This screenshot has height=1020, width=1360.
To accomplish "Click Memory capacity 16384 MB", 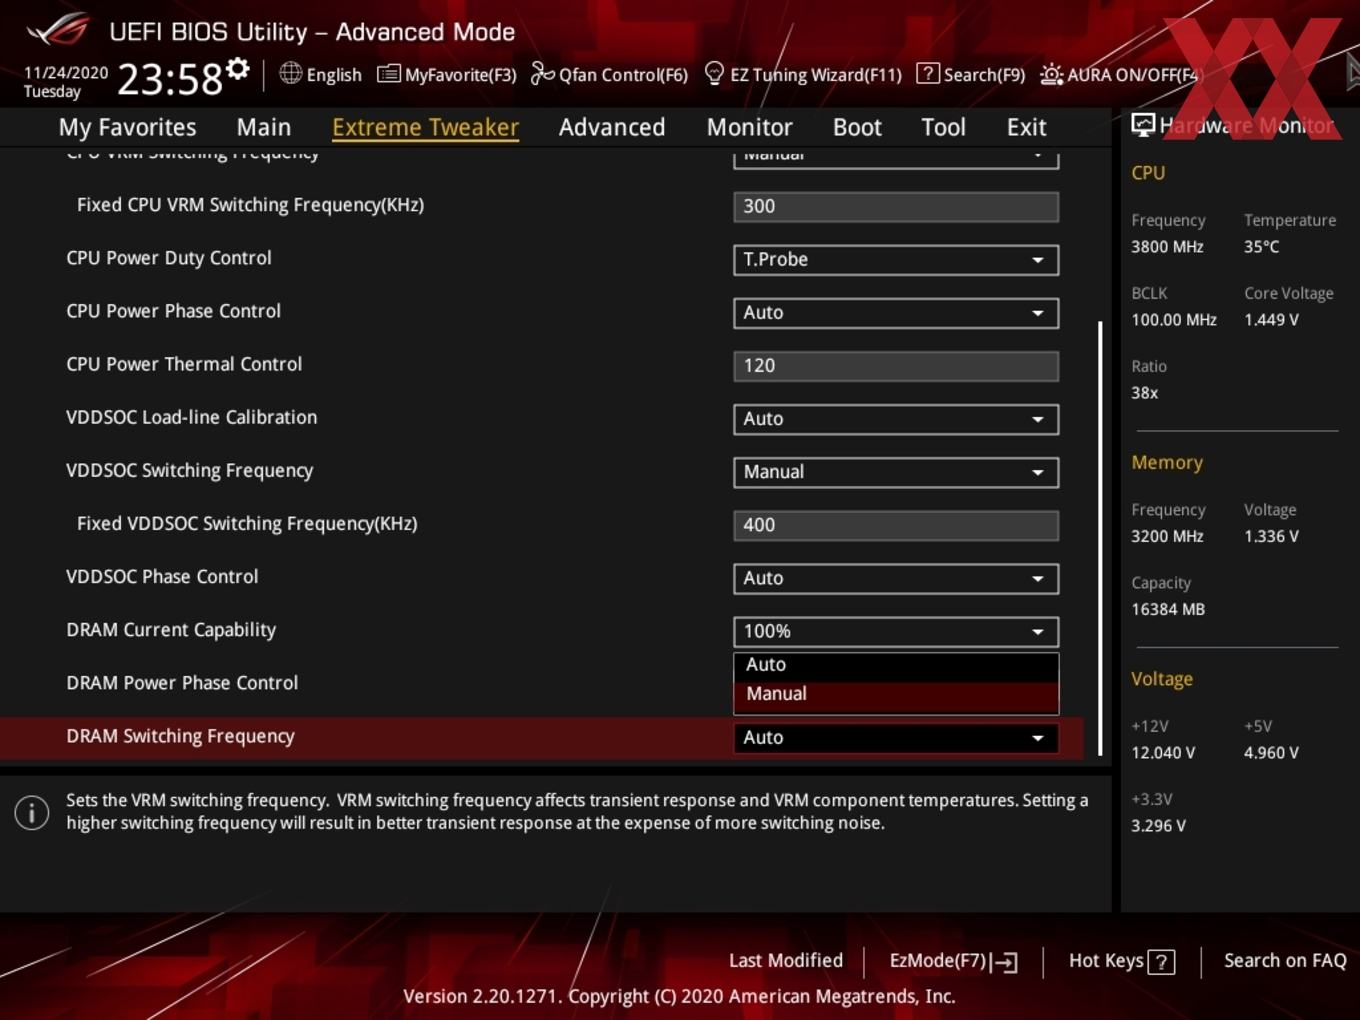I will tap(1168, 609).
